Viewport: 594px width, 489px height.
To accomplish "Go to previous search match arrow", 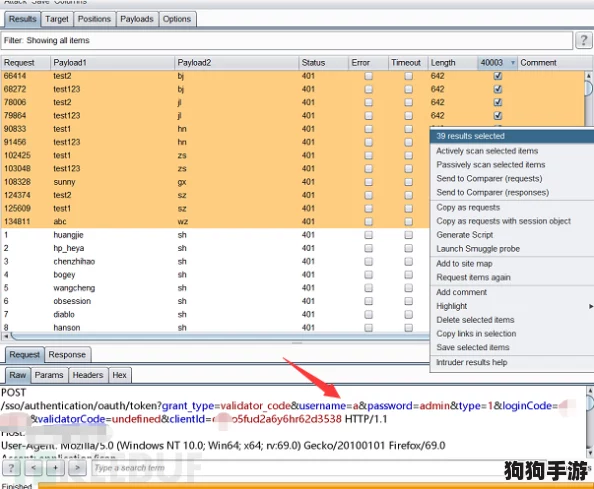I will [x=33, y=468].
